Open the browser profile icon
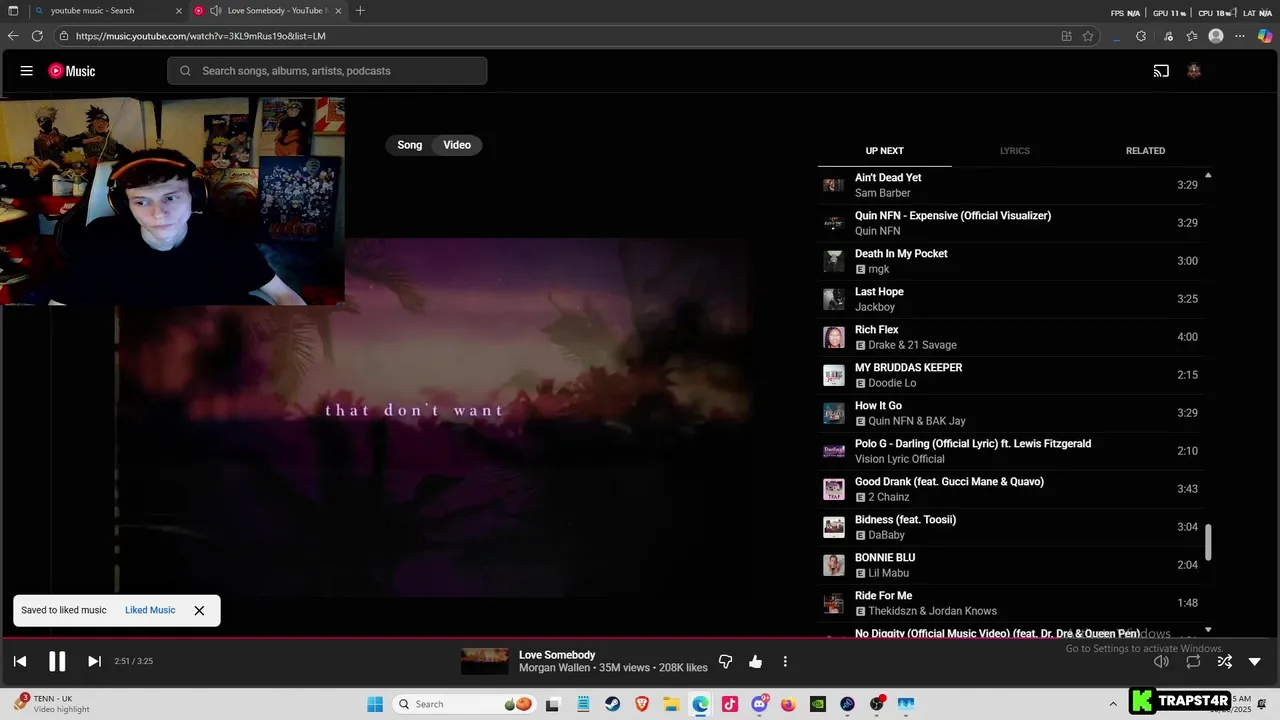Viewport: 1280px width, 720px height. point(1216,36)
